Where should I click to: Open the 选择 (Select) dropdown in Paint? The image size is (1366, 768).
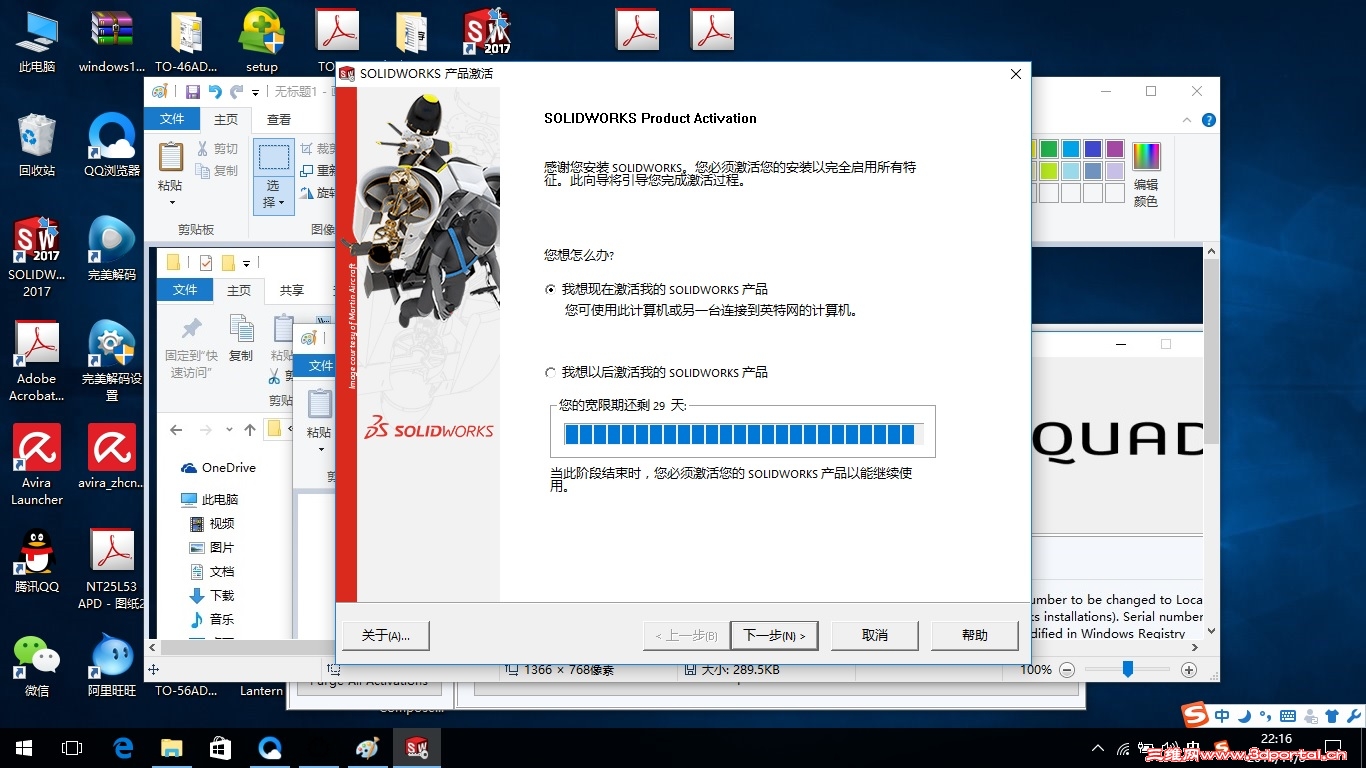click(274, 196)
